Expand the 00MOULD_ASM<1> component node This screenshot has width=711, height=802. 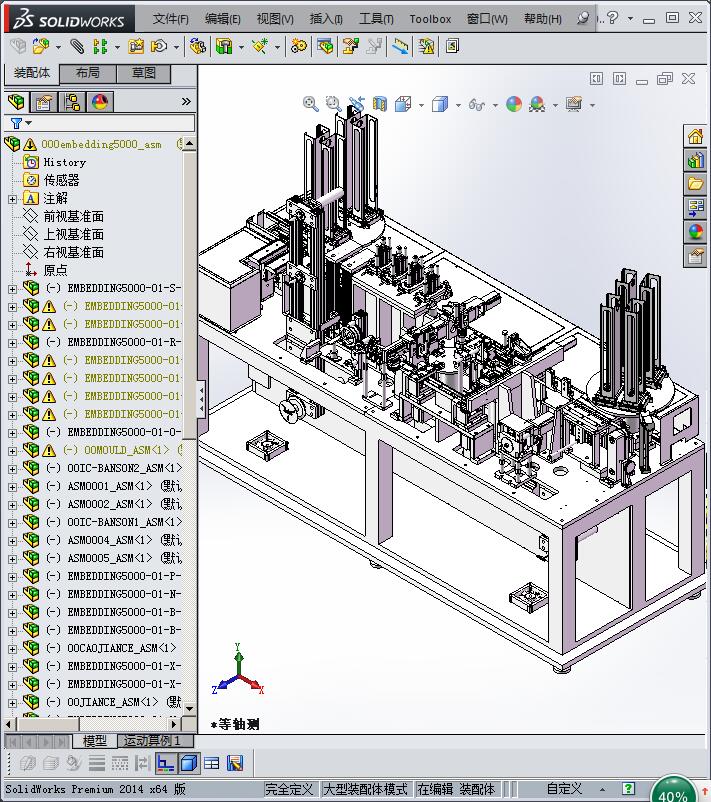click(x=12, y=451)
